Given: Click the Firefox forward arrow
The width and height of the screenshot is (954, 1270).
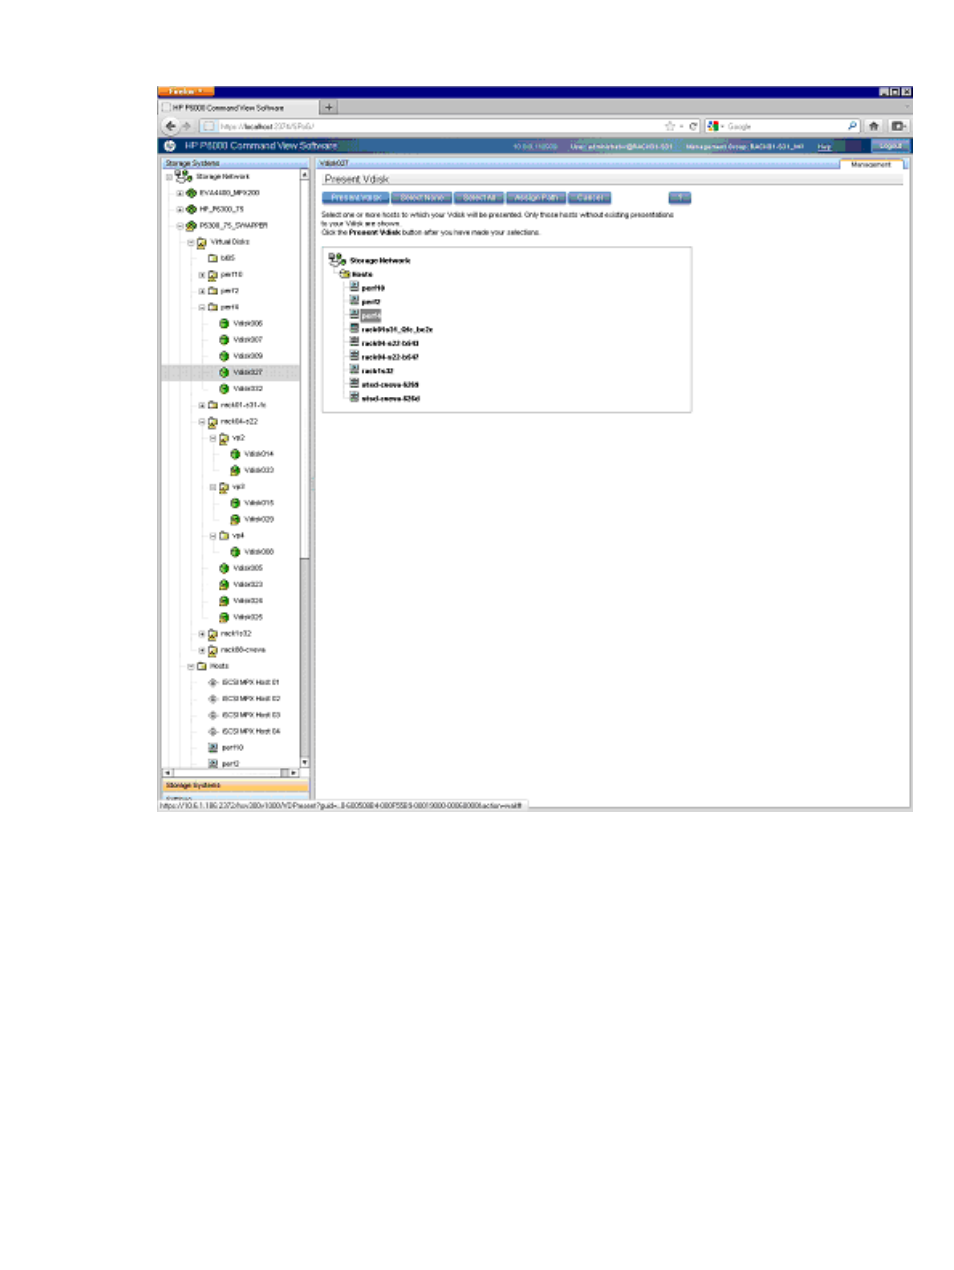Looking at the screenshot, I should 185,126.
